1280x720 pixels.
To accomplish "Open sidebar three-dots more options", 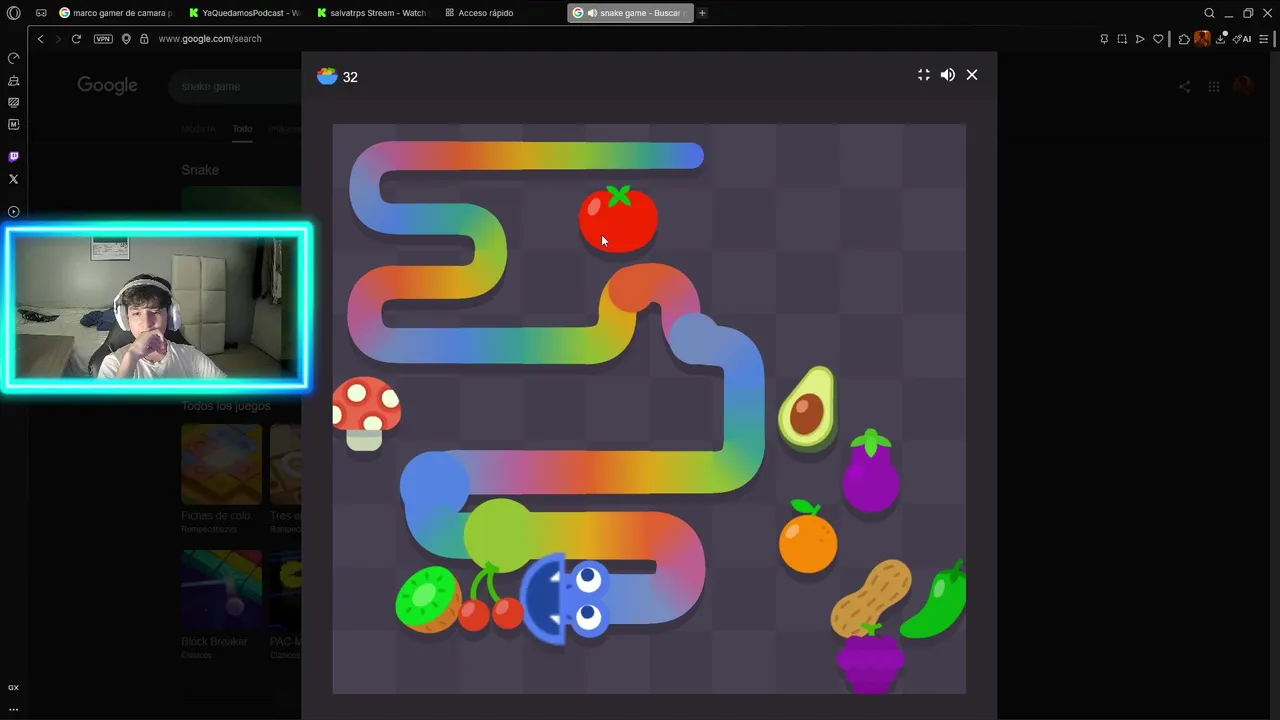I will point(13,709).
